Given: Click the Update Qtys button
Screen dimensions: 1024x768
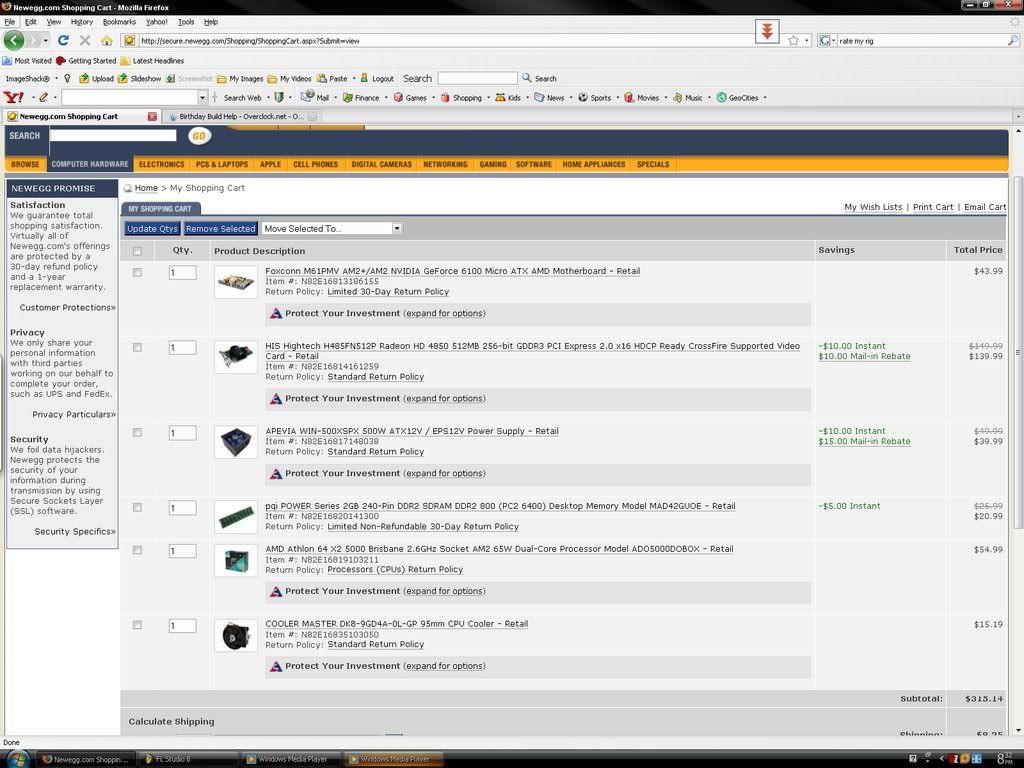Looking at the screenshot, I should pyautogui.click(x=151, y=228).
